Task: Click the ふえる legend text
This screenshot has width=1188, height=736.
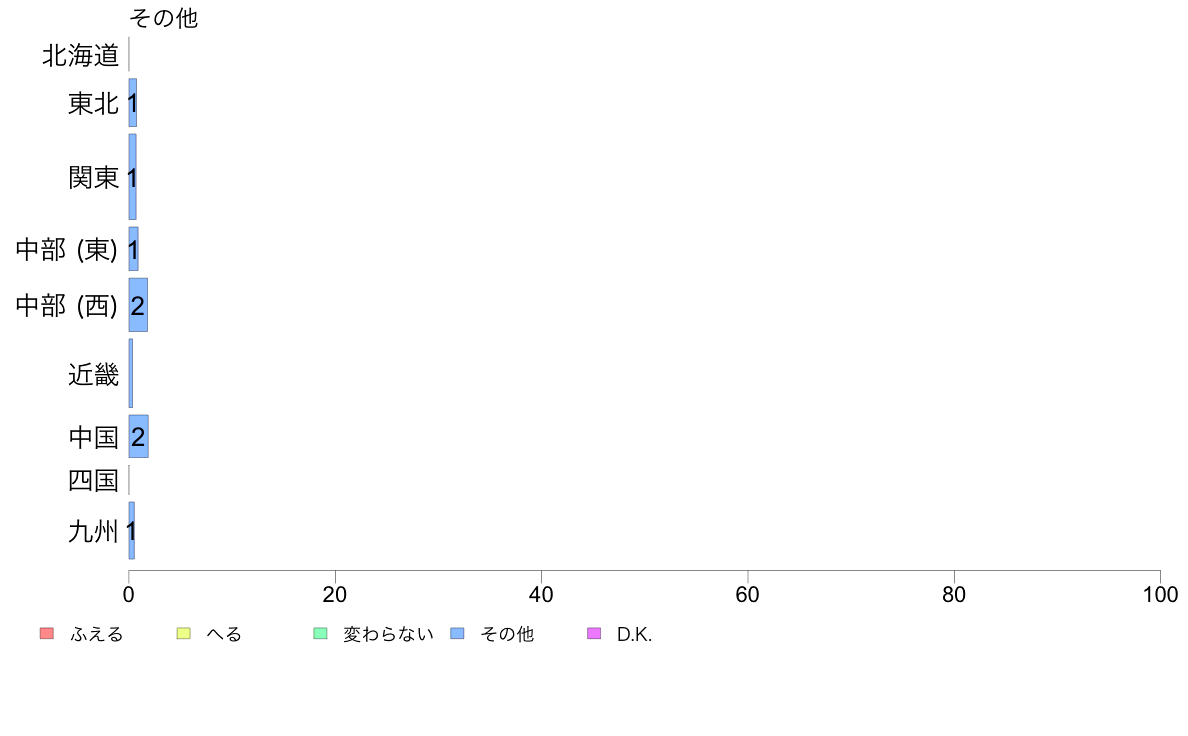Action: (x=96, y=634)
